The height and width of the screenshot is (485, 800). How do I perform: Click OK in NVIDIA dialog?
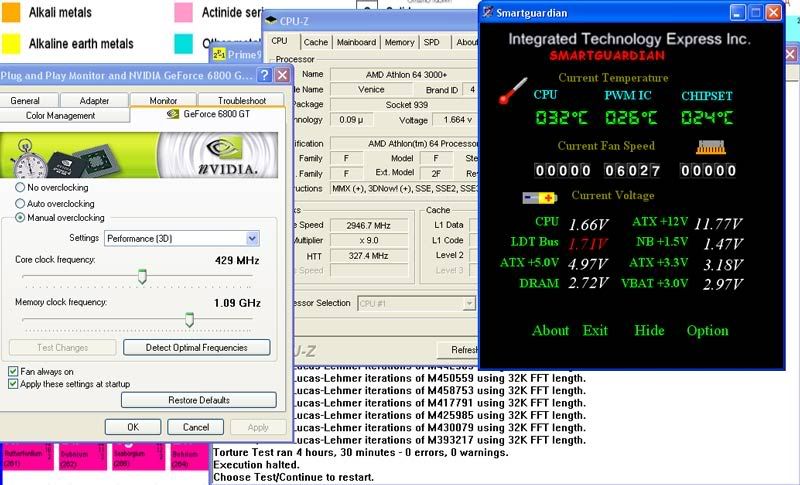click(x=133, y=427)
